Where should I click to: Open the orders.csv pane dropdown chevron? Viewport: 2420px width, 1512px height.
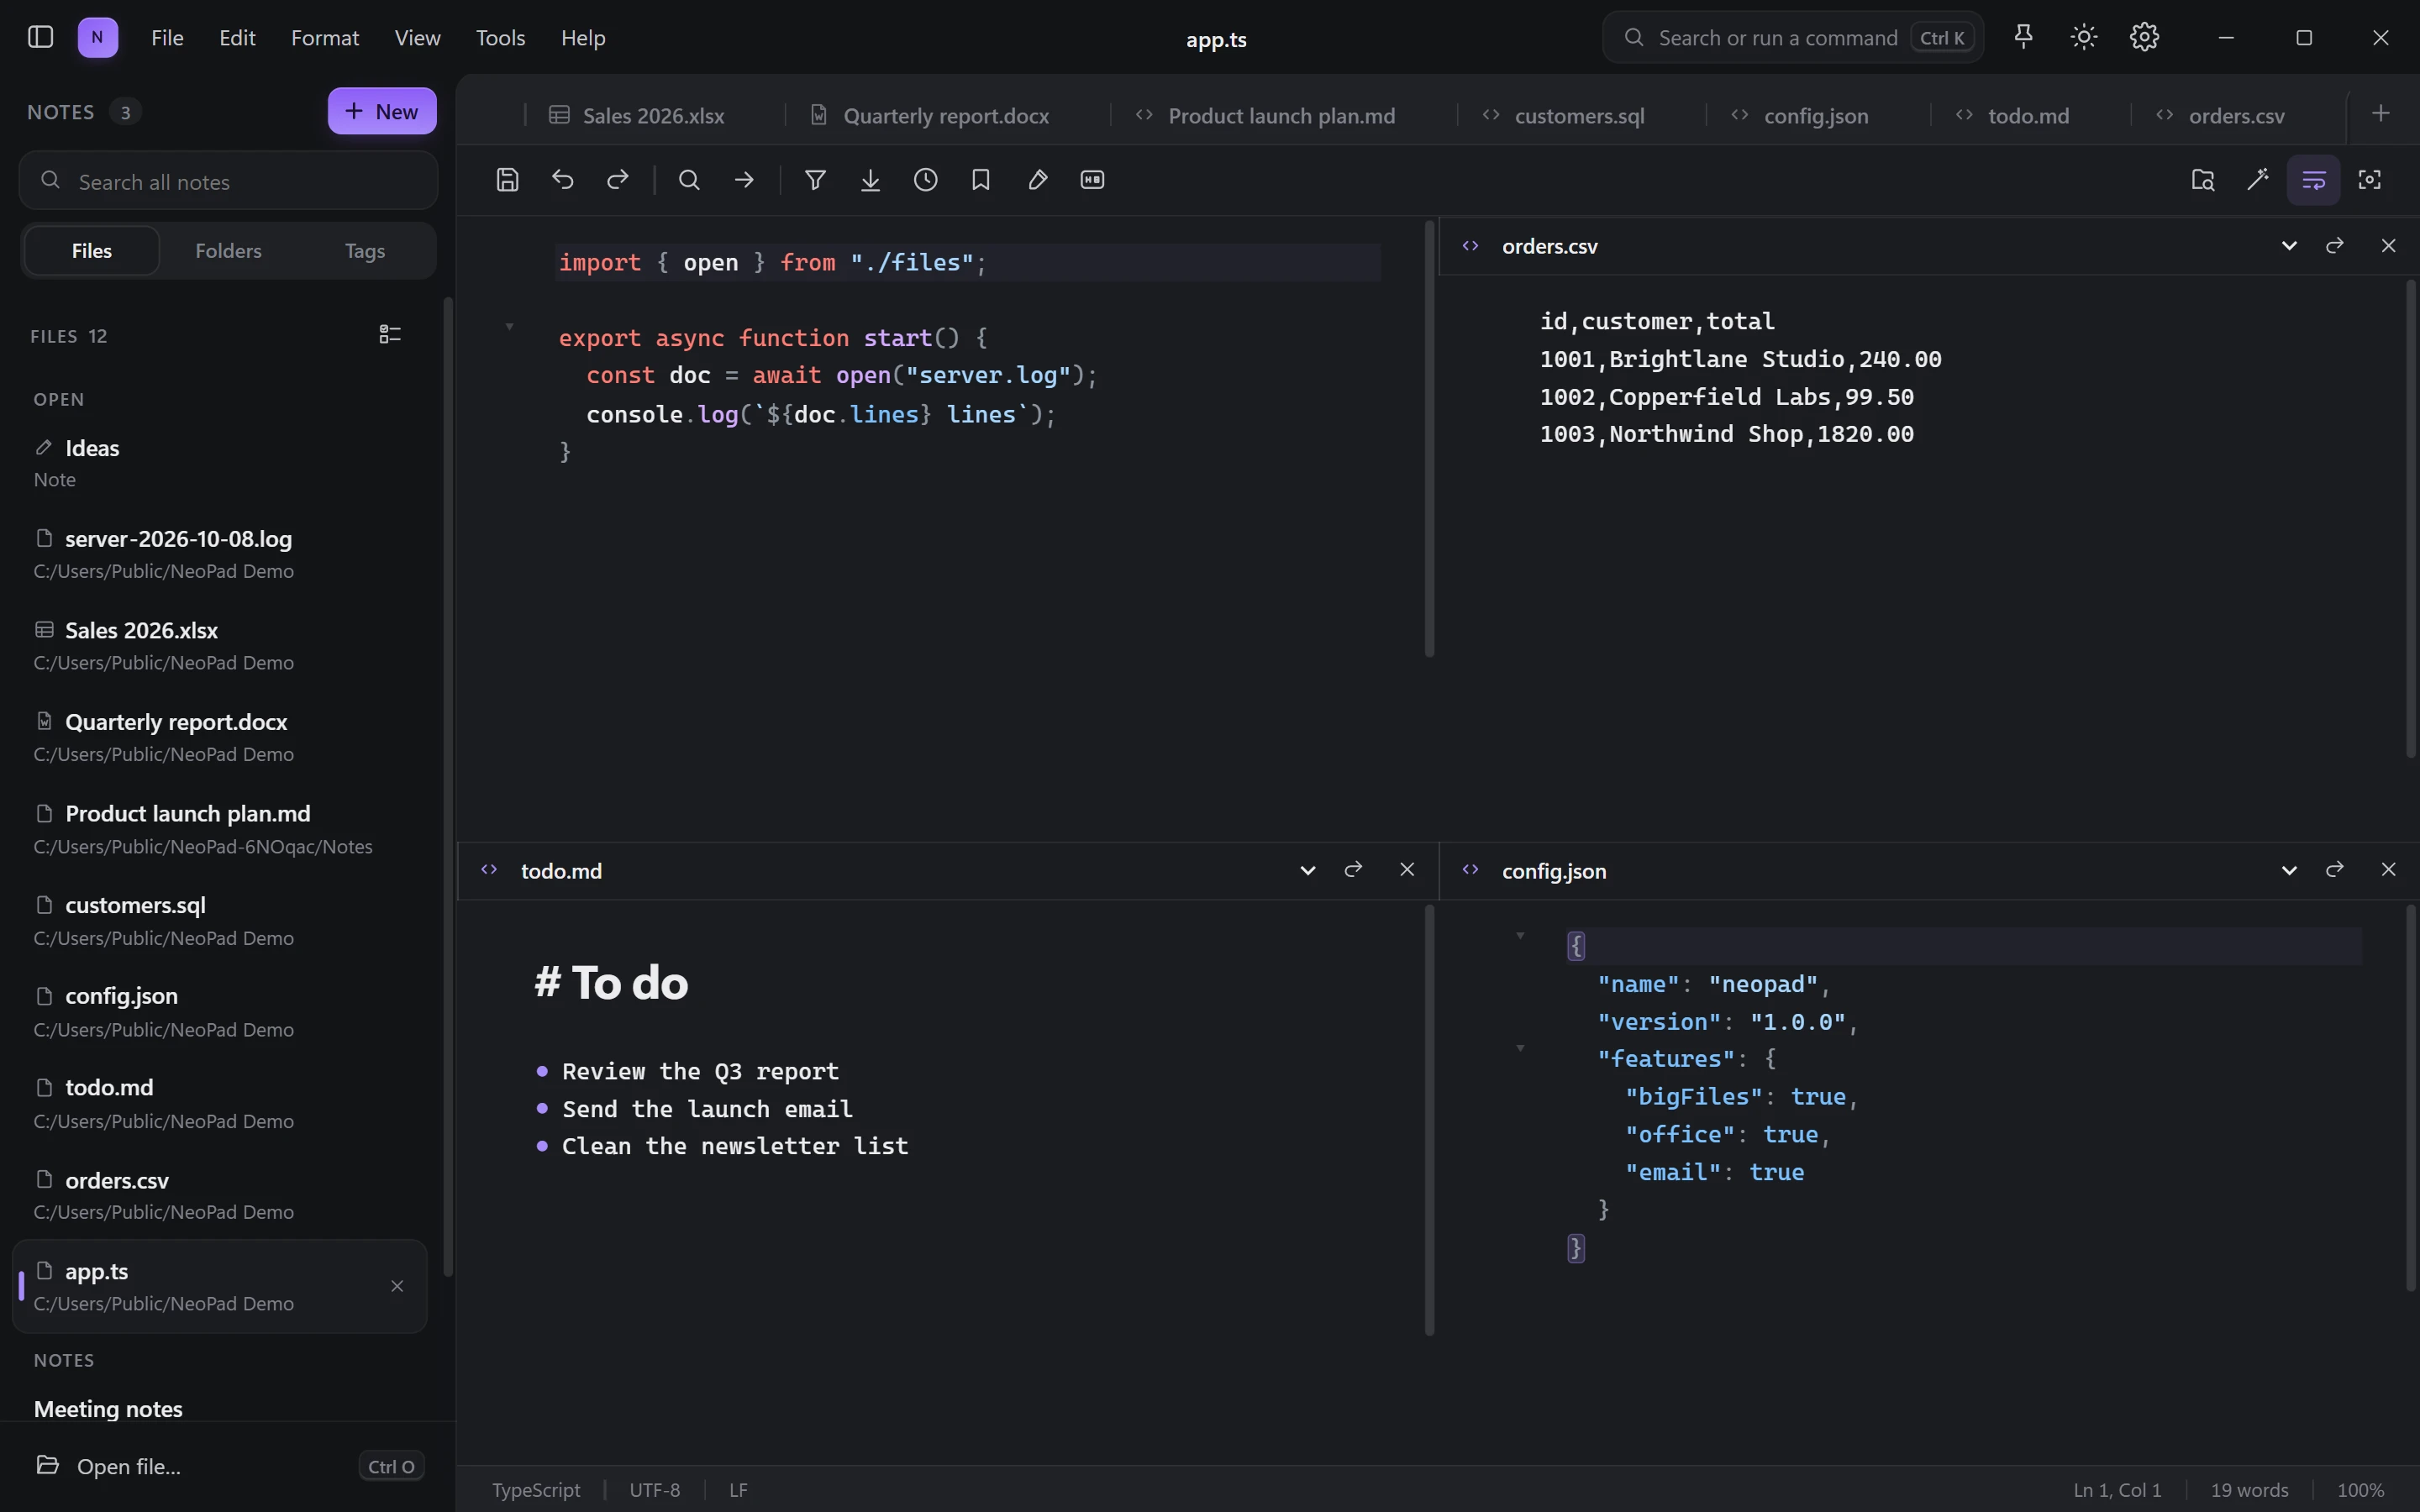tap(2289, 246)
